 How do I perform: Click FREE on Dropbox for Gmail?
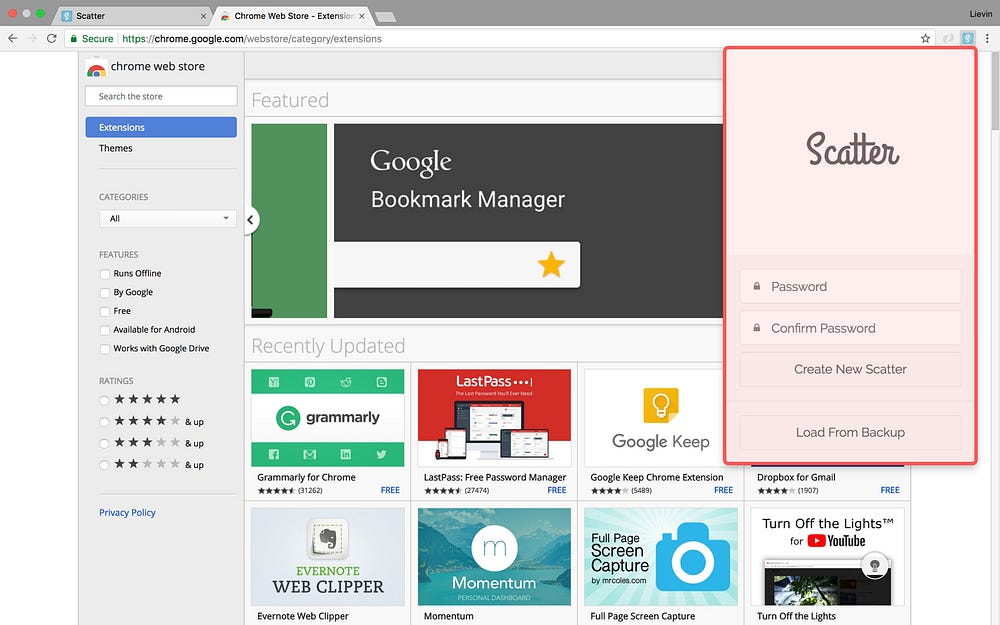click(x=890, y=490)
